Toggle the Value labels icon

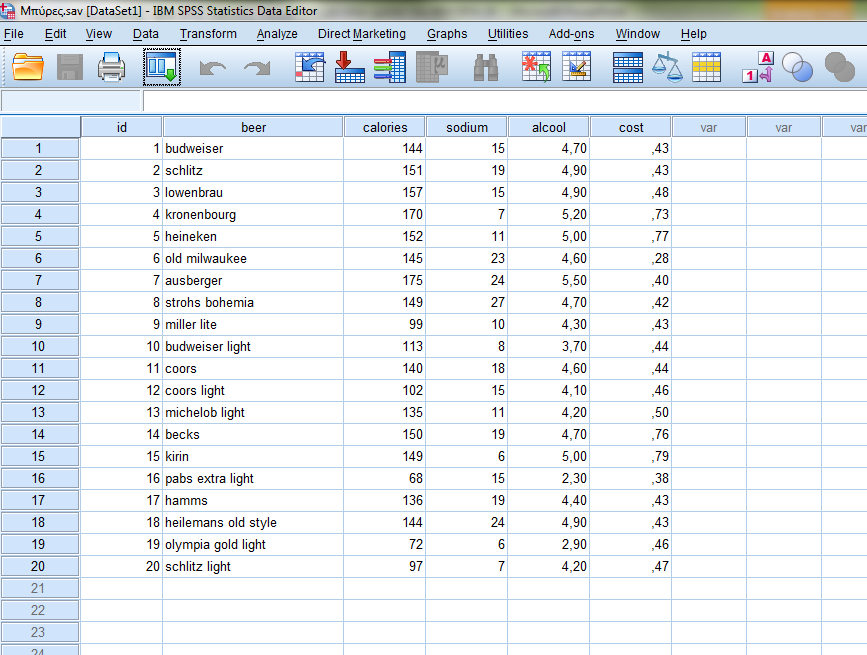(x=758, y=67)
